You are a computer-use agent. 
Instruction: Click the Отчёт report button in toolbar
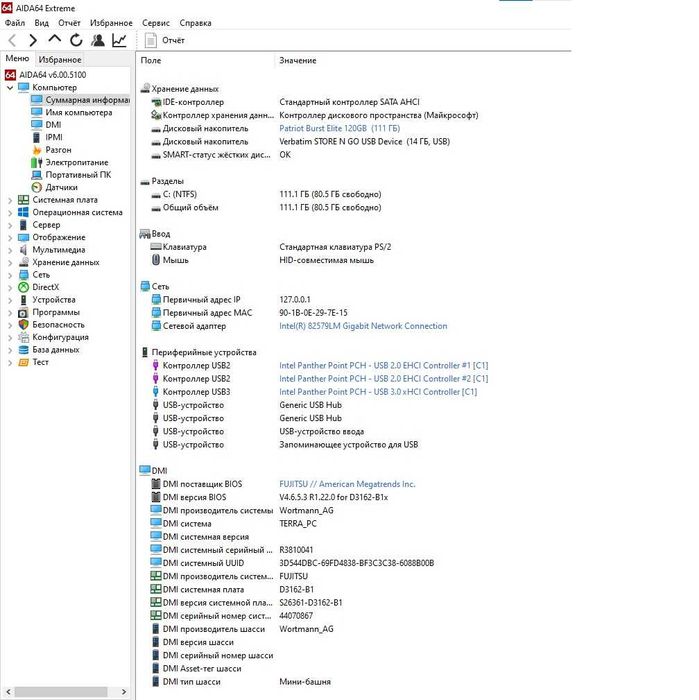point(164,41)
